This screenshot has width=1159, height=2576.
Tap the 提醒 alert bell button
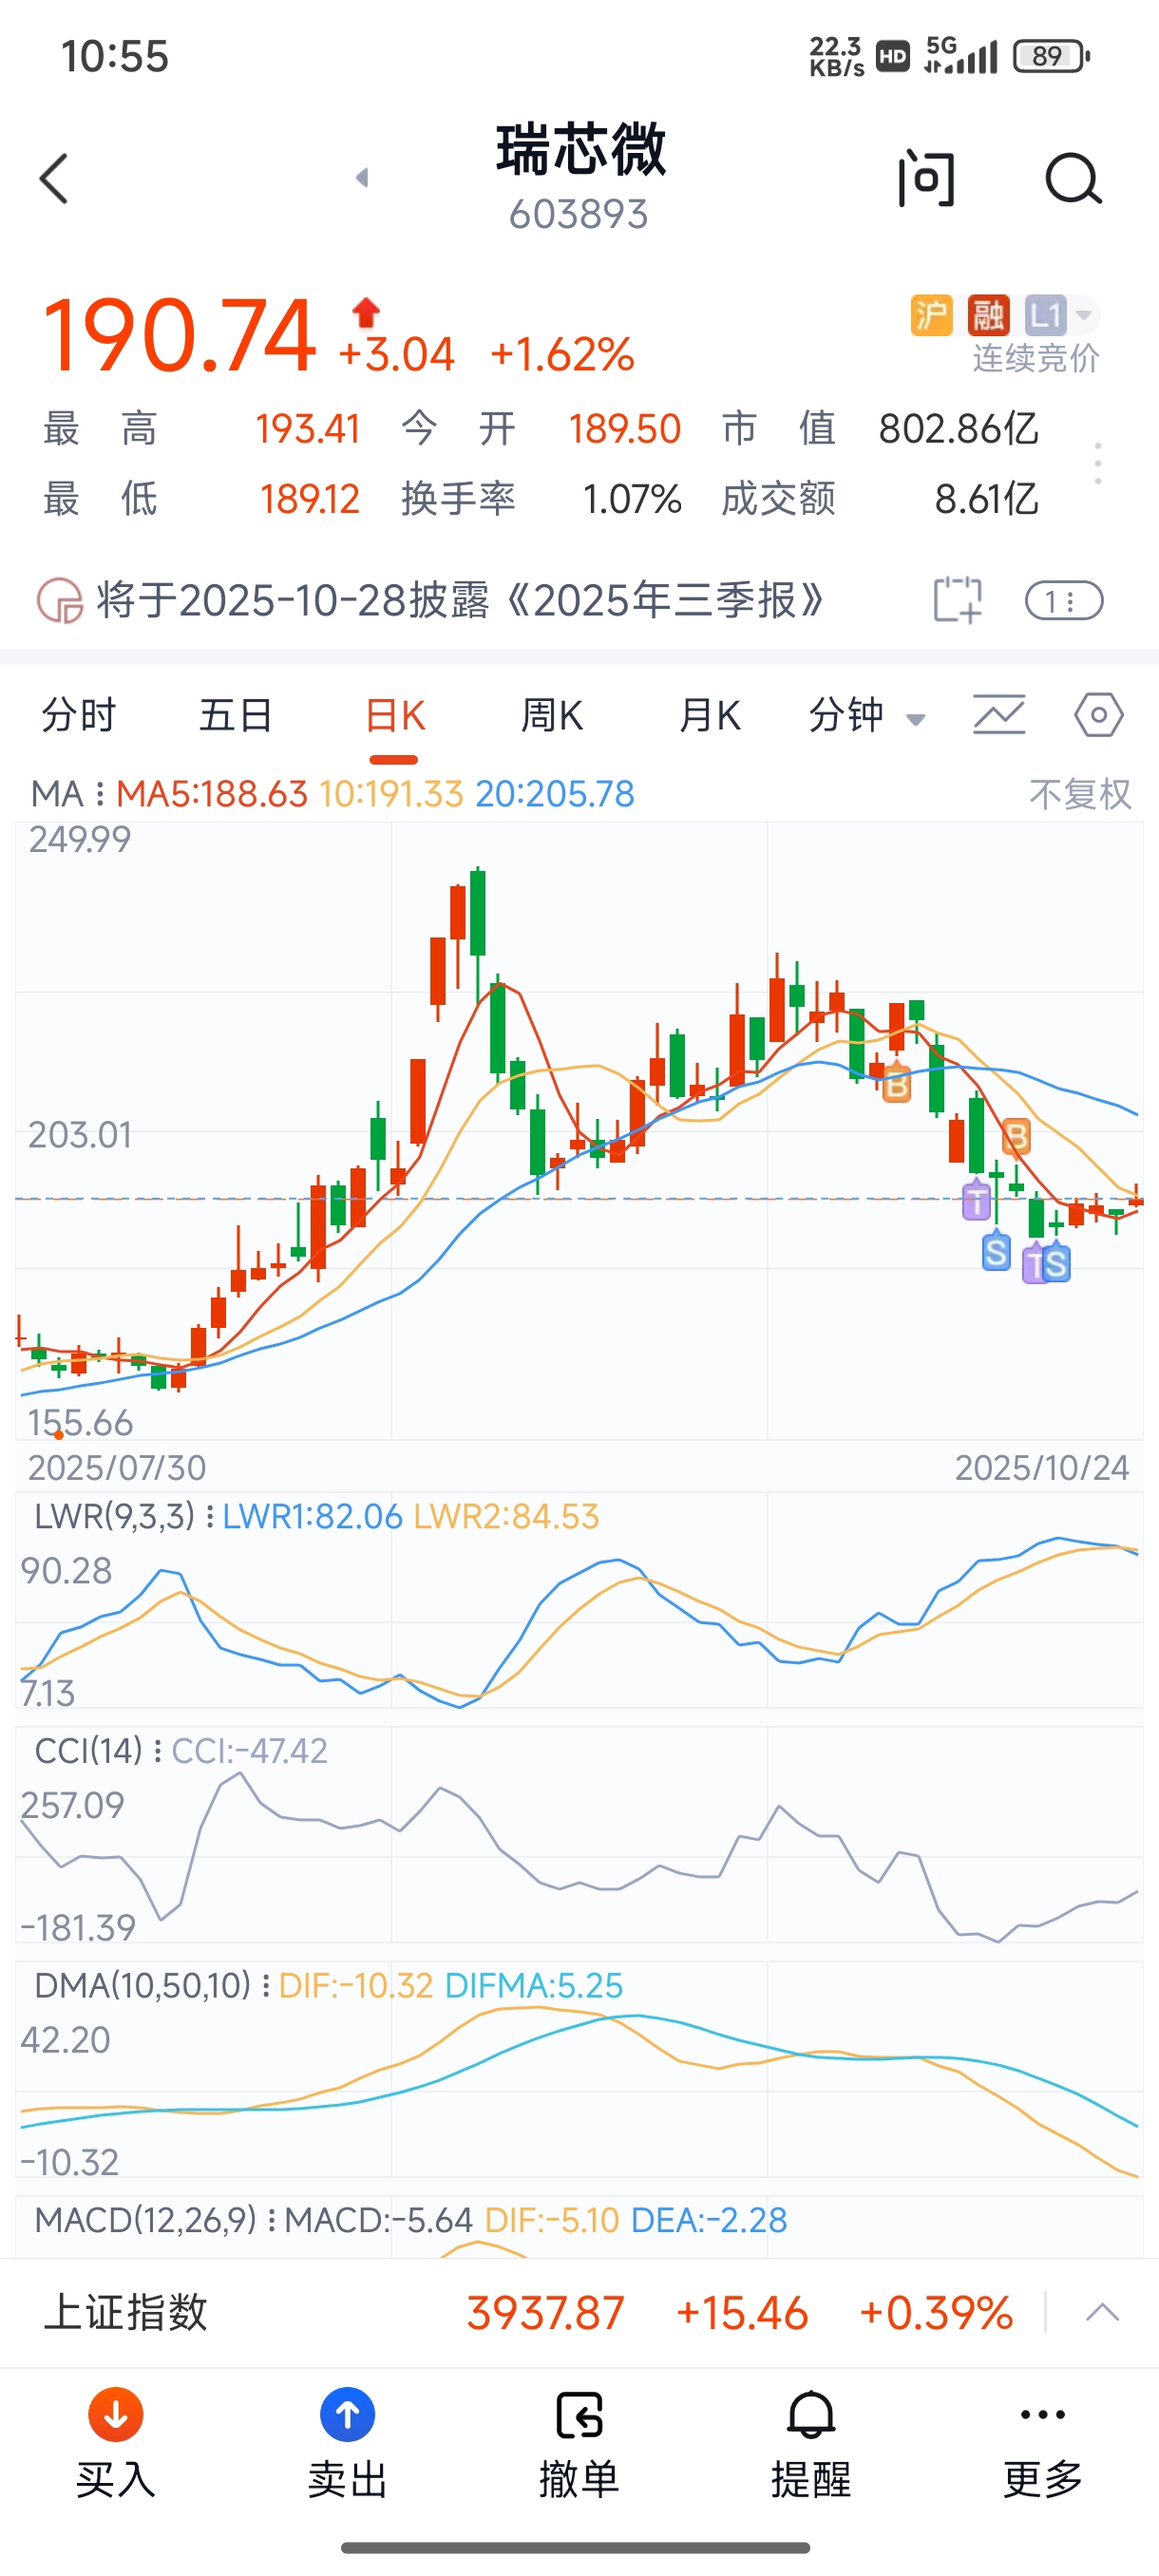[811, 2444]
